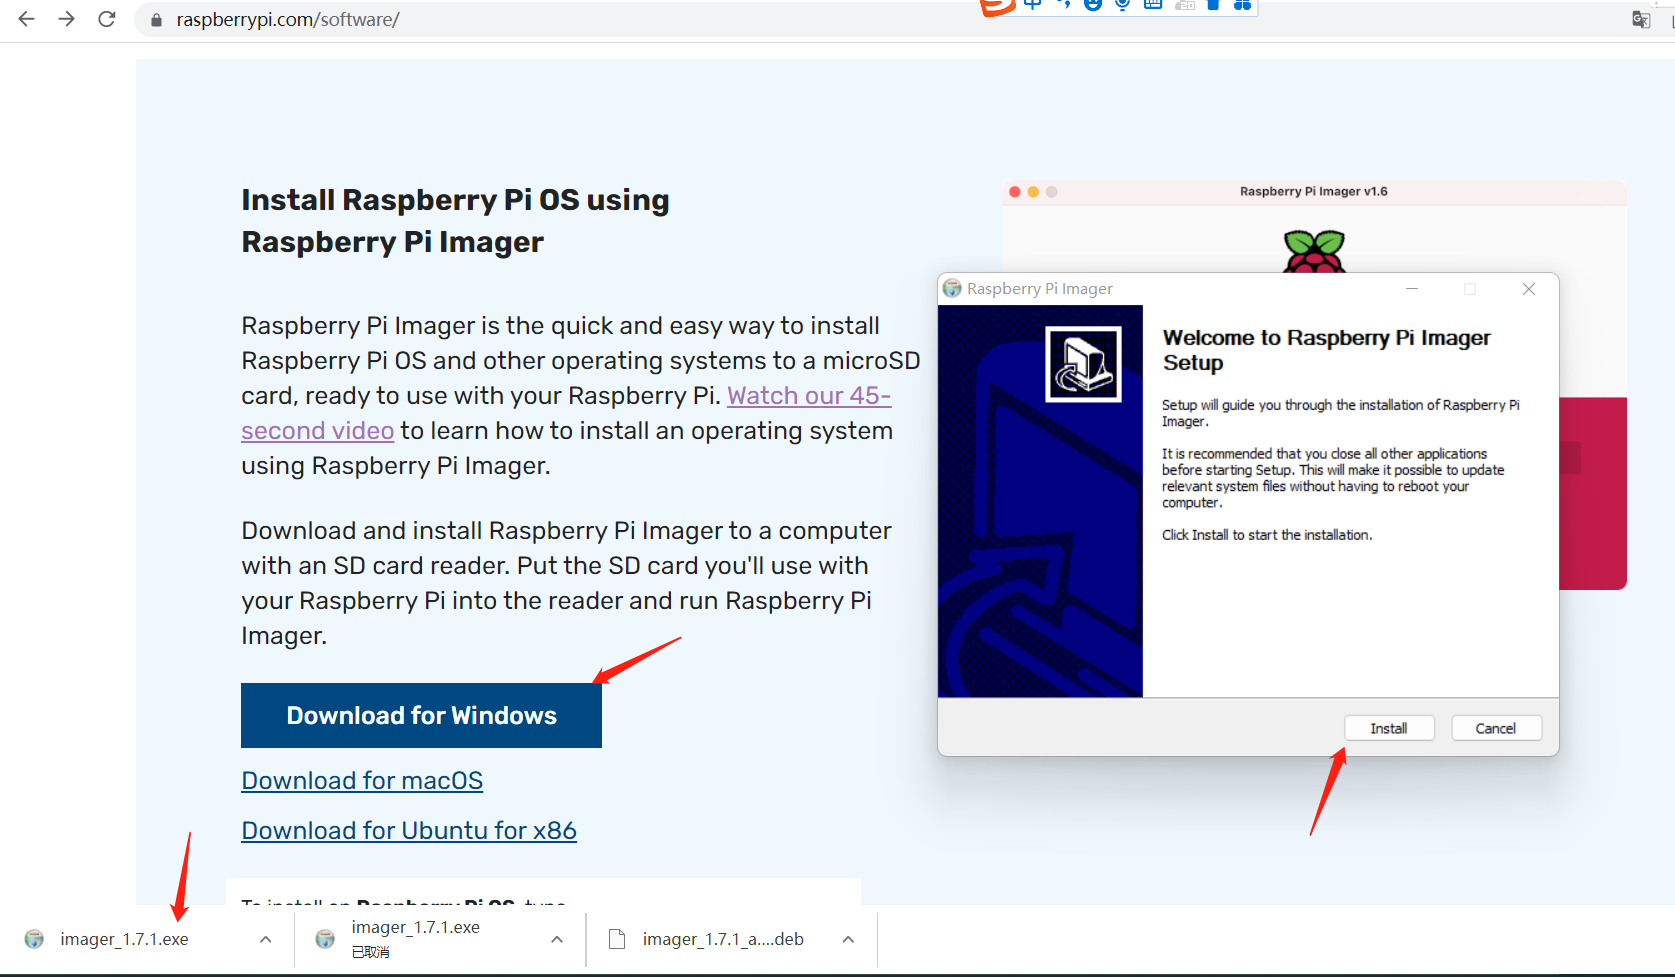Click the Raspberry Pi Imager setup title-bar icon
This screenshot has height=977, width=1675.
click(952, 288)
